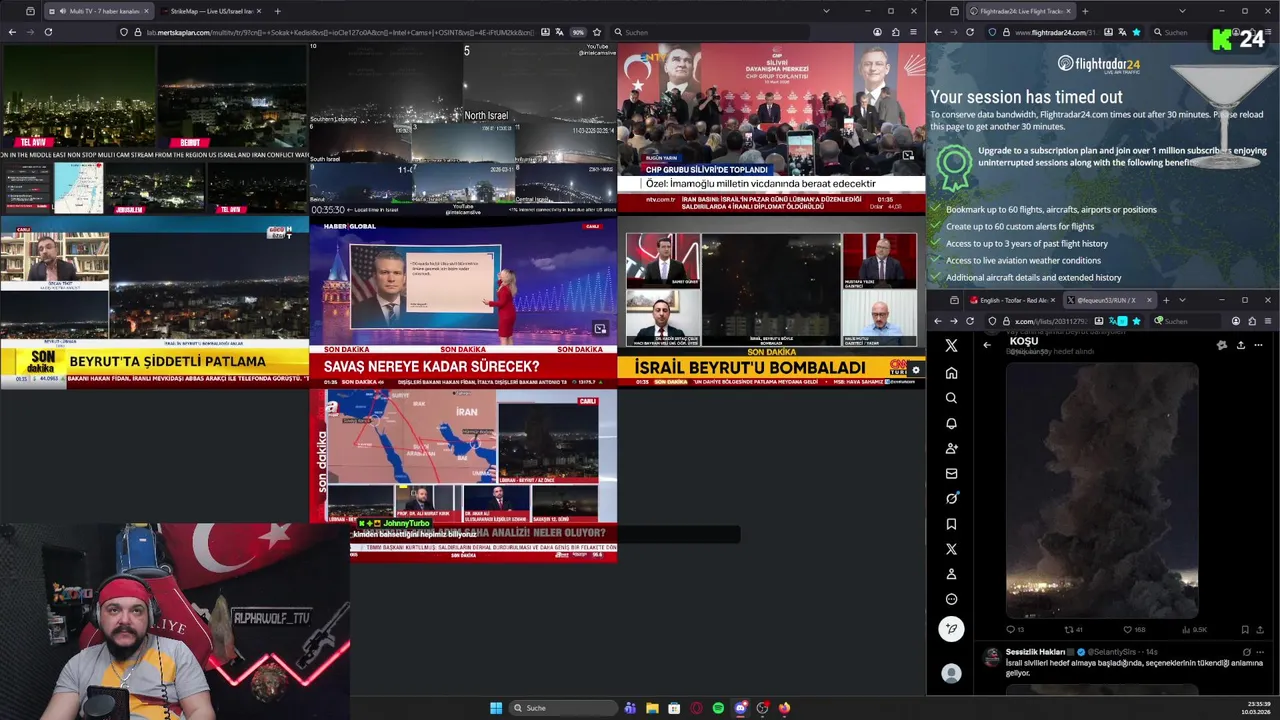Image resolution: width=1280 pixels, height=720 pixels.
Task: Go back in the Multi TV window
Action: (x=12, y=32)
